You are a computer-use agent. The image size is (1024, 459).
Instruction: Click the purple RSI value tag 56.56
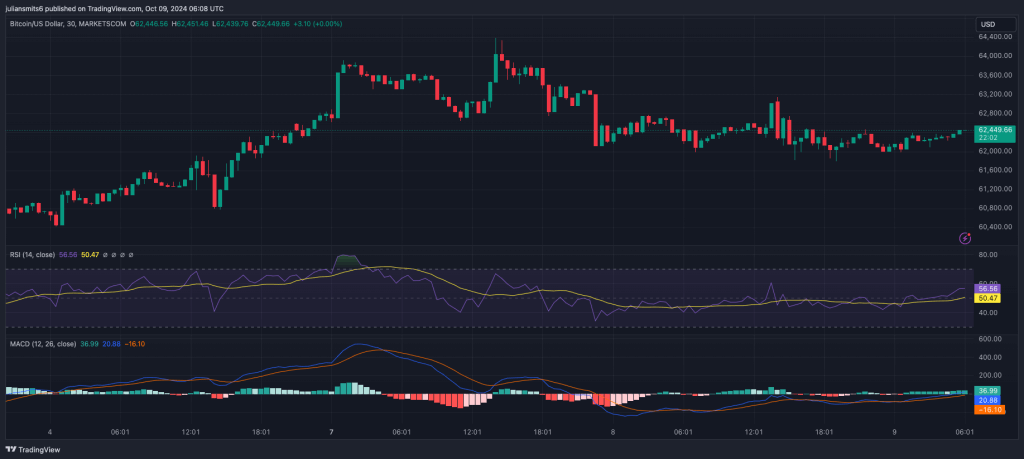[988, 288]
